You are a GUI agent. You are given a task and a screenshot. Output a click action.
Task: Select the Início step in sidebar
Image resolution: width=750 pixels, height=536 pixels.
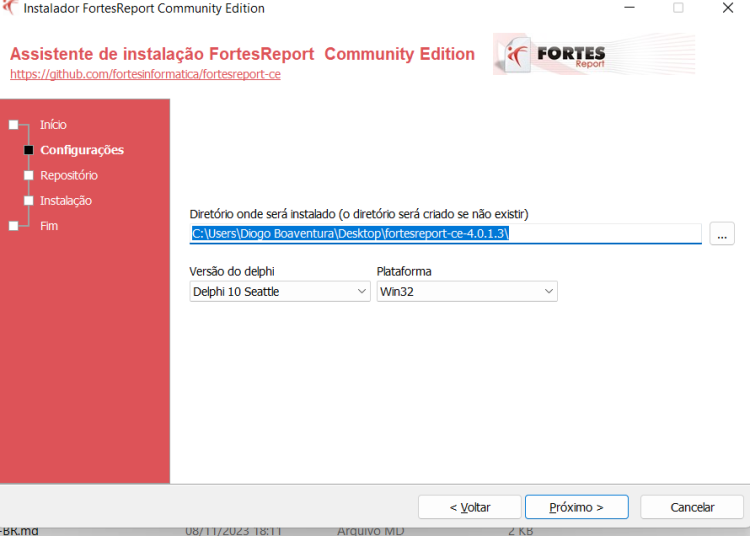coord(53,125)
